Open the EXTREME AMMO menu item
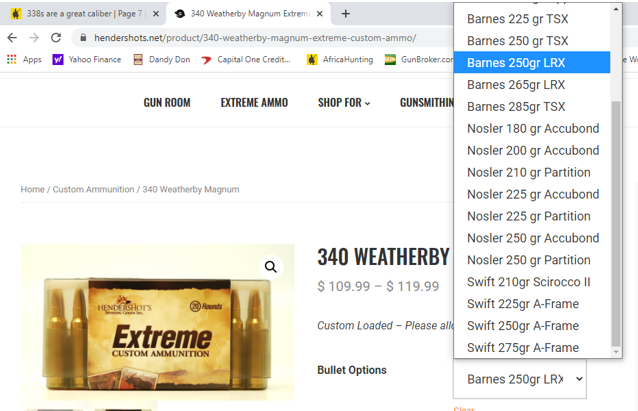 pos(254,103)
